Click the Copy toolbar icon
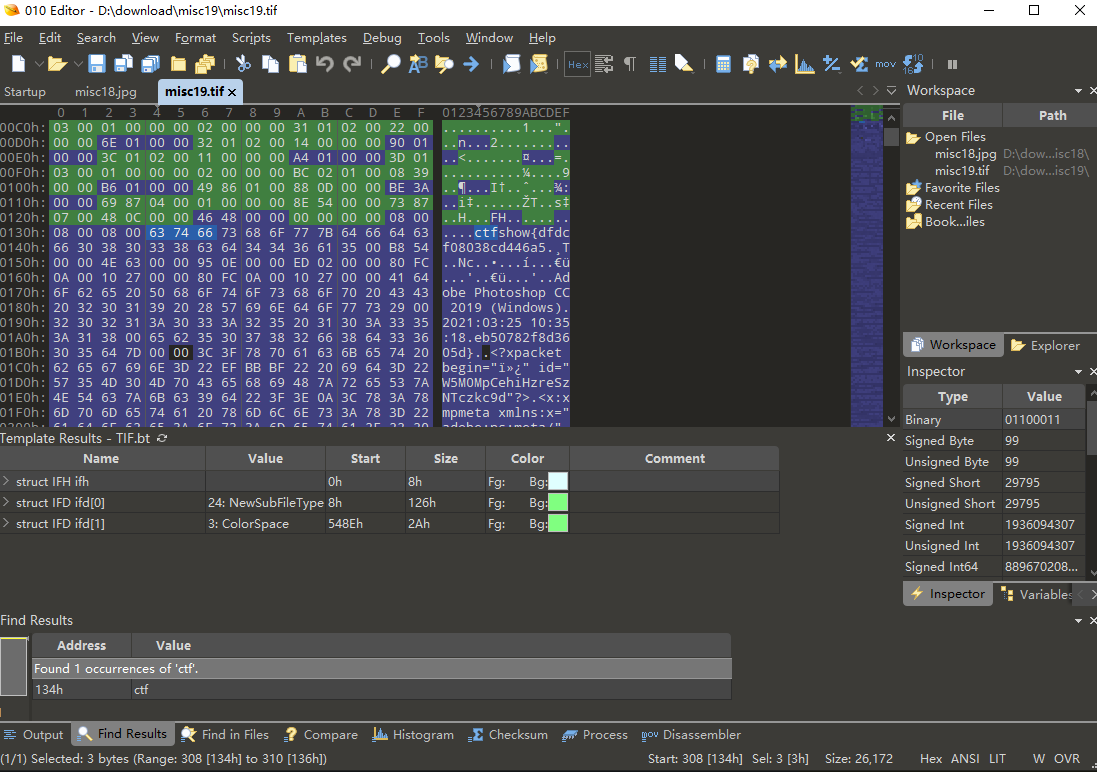The image size is (1097, 772). [x=270, y=64]
